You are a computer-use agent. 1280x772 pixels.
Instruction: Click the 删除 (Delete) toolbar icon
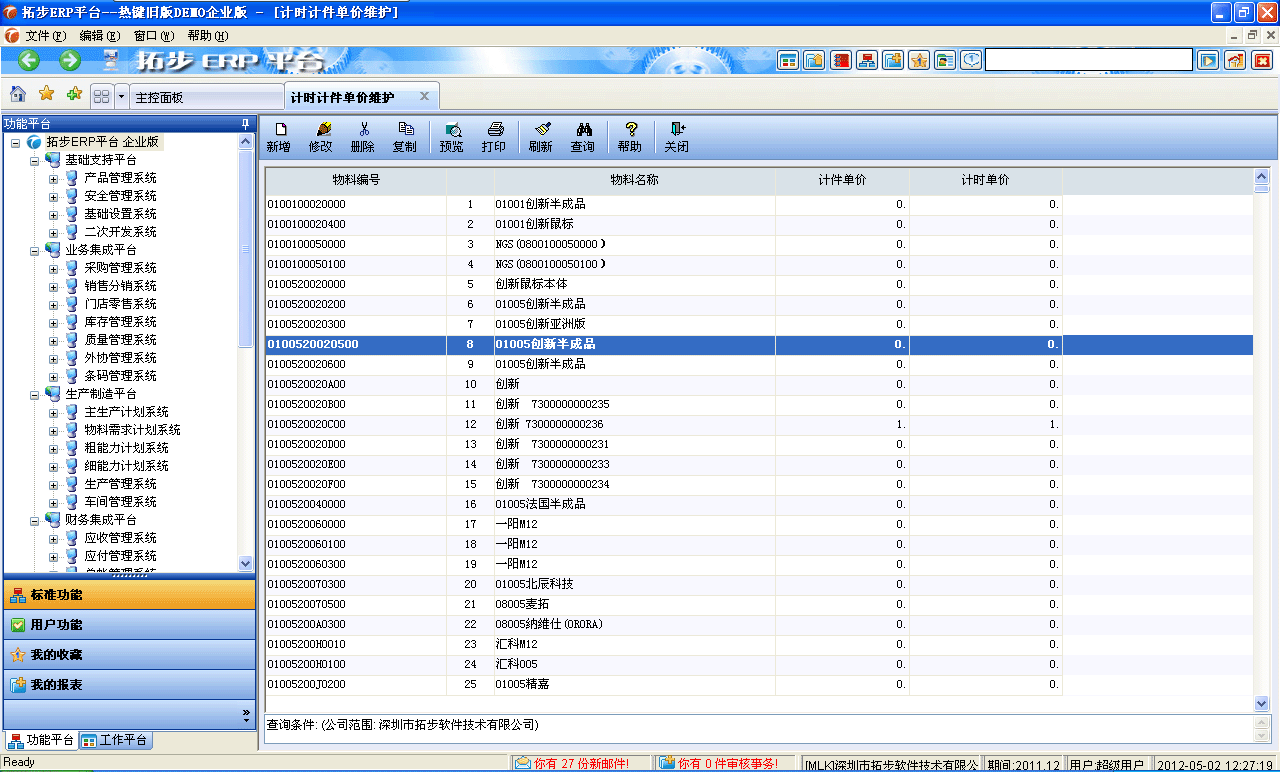[363, 136]
